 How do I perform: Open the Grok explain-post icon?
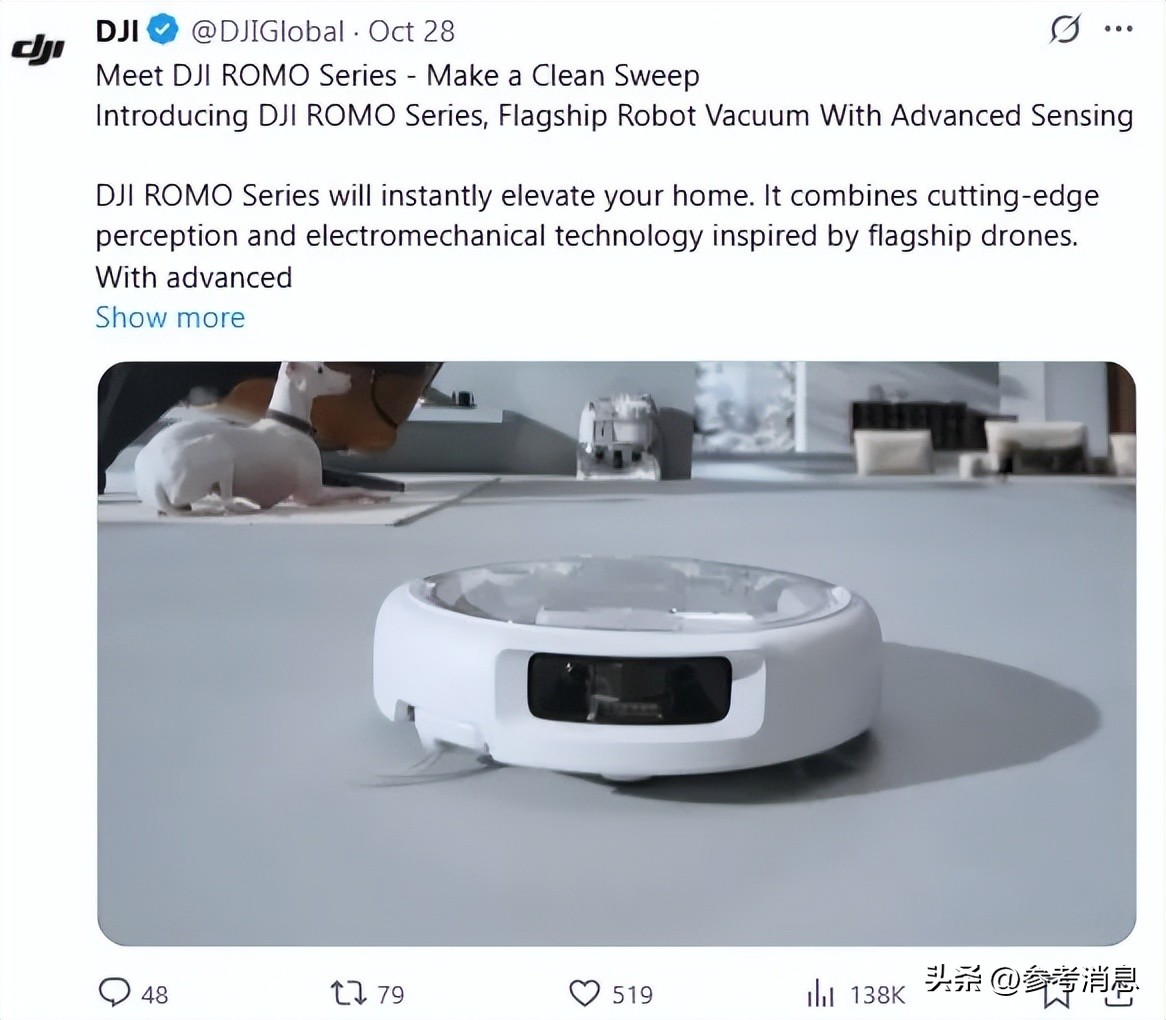coord(1064,30)
